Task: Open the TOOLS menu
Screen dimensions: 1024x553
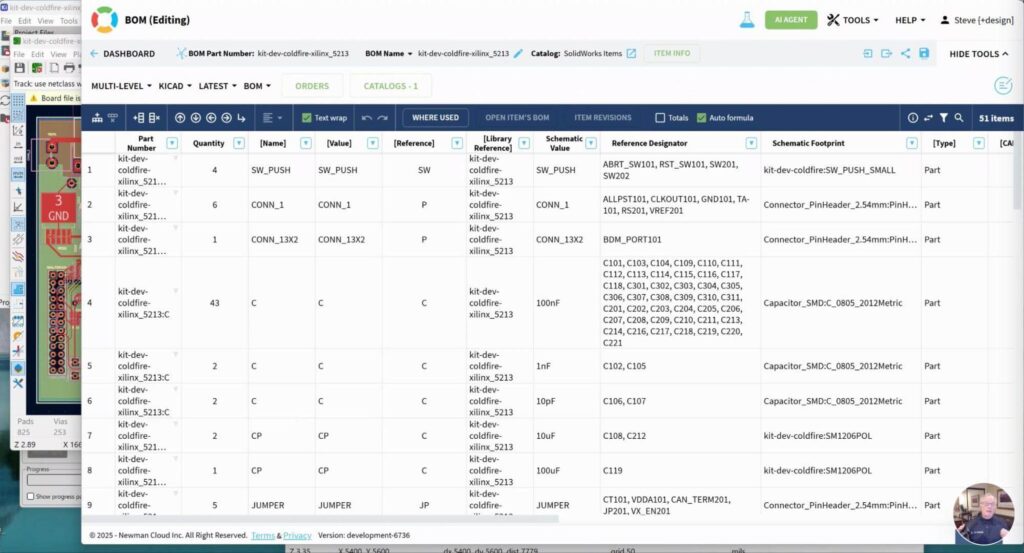Action: click(x=852, y=20)
